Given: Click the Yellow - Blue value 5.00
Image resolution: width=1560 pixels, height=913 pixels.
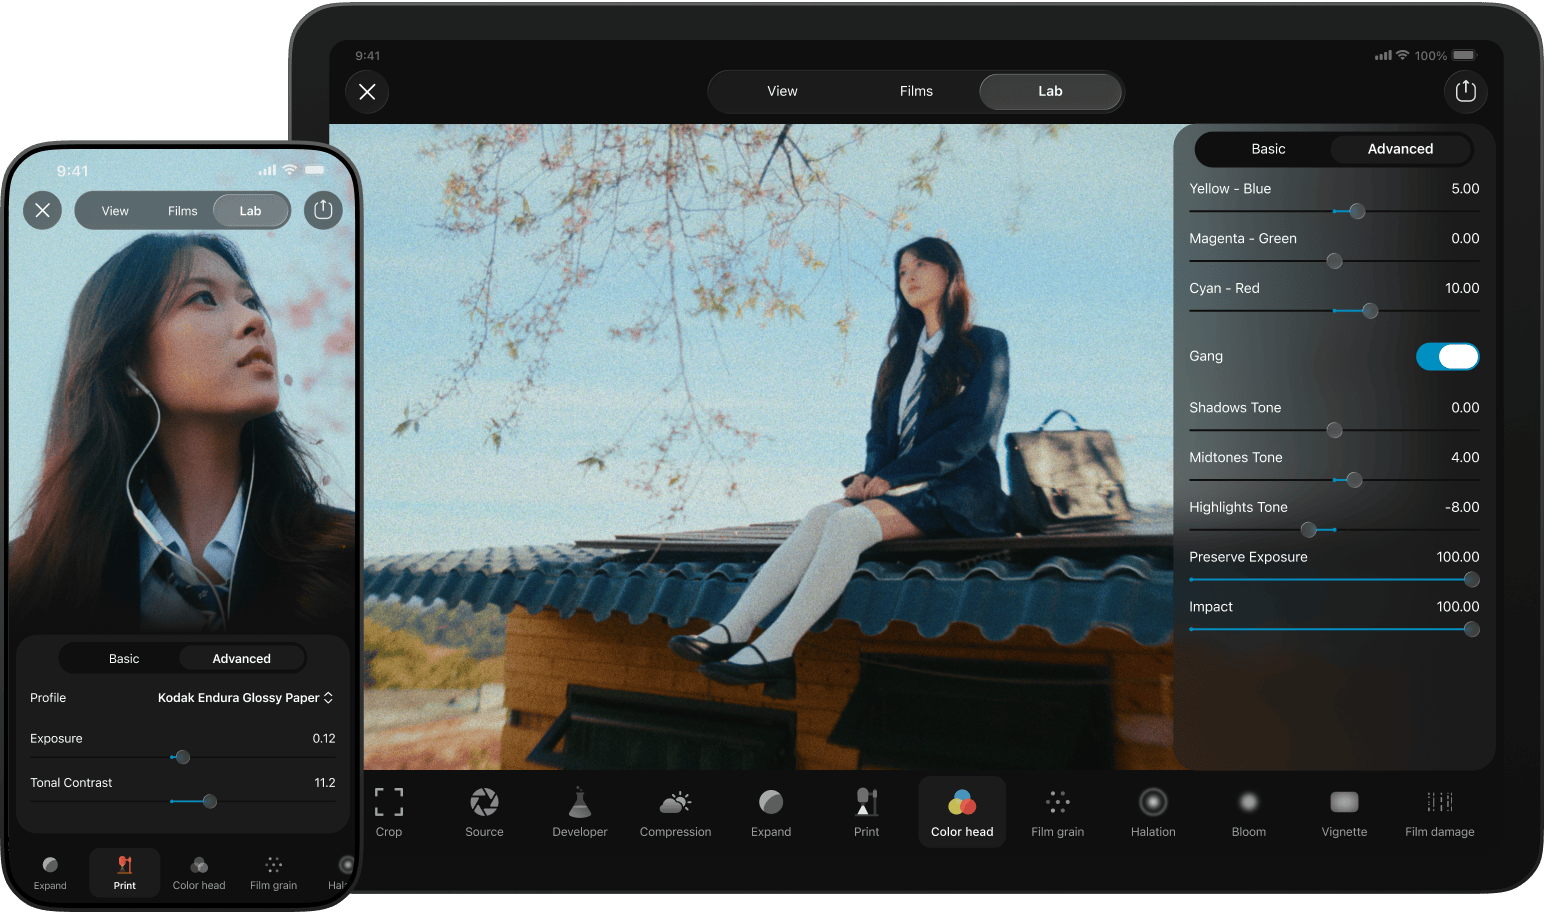Looking at the screenshot, I should [1465, 189].
